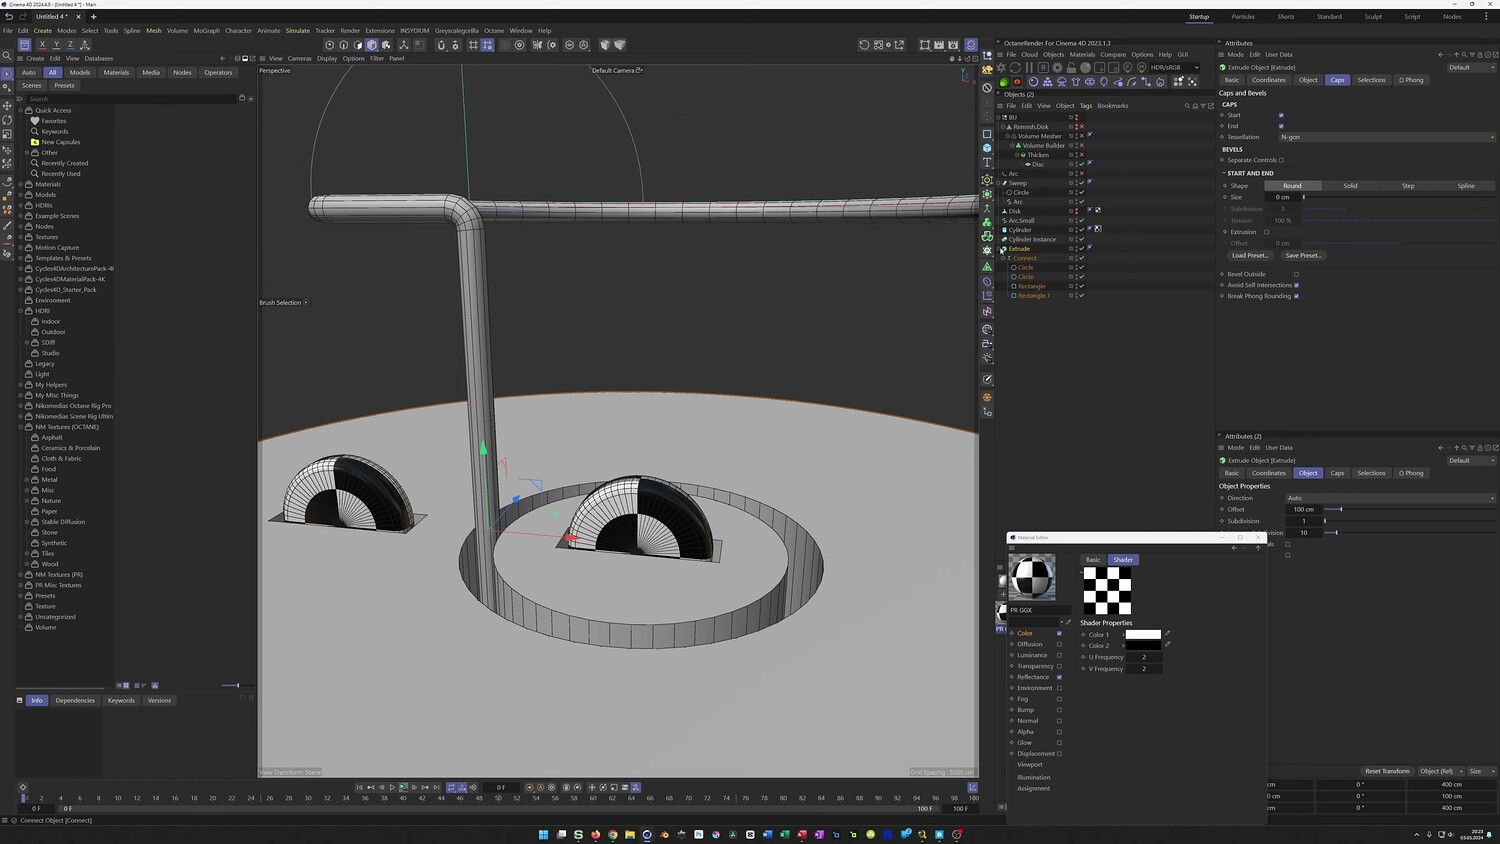
Task: Open the search magnifier in left toolbar
Action: 7,56
